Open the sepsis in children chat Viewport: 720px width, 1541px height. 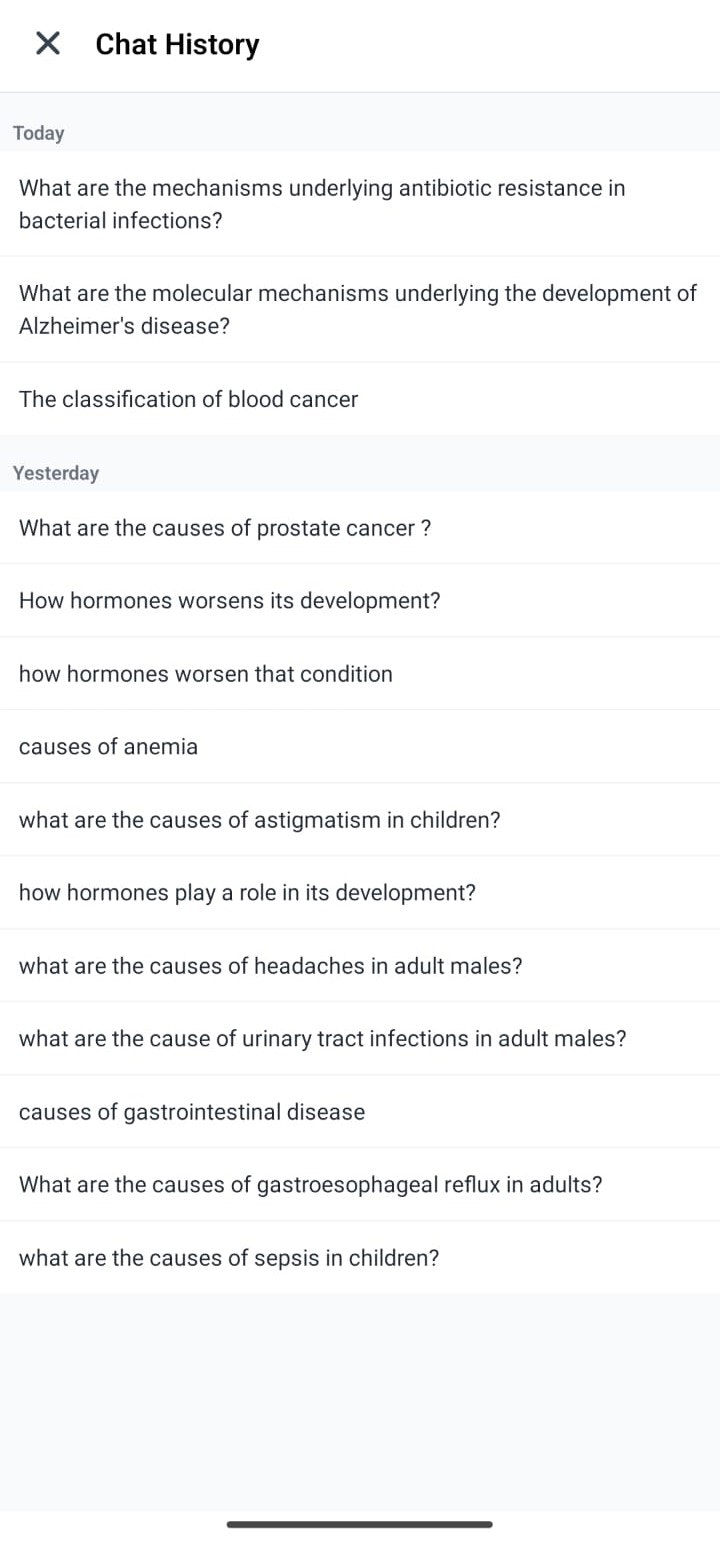coord(229,1258)
